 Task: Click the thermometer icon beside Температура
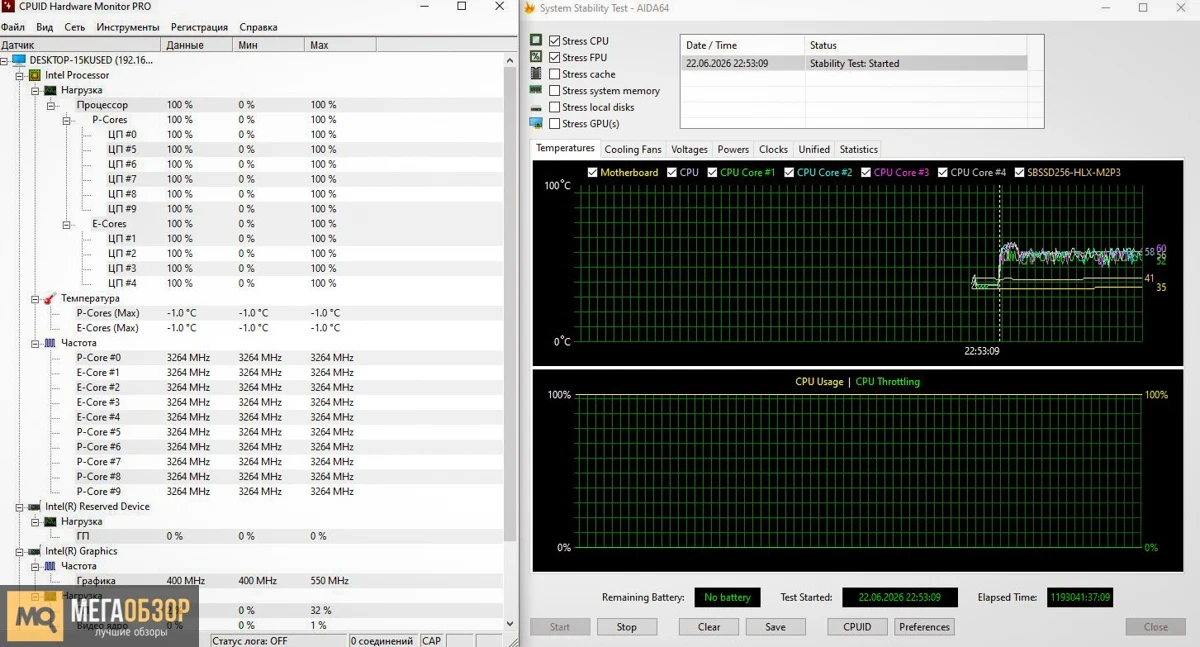tap(50, 298)
